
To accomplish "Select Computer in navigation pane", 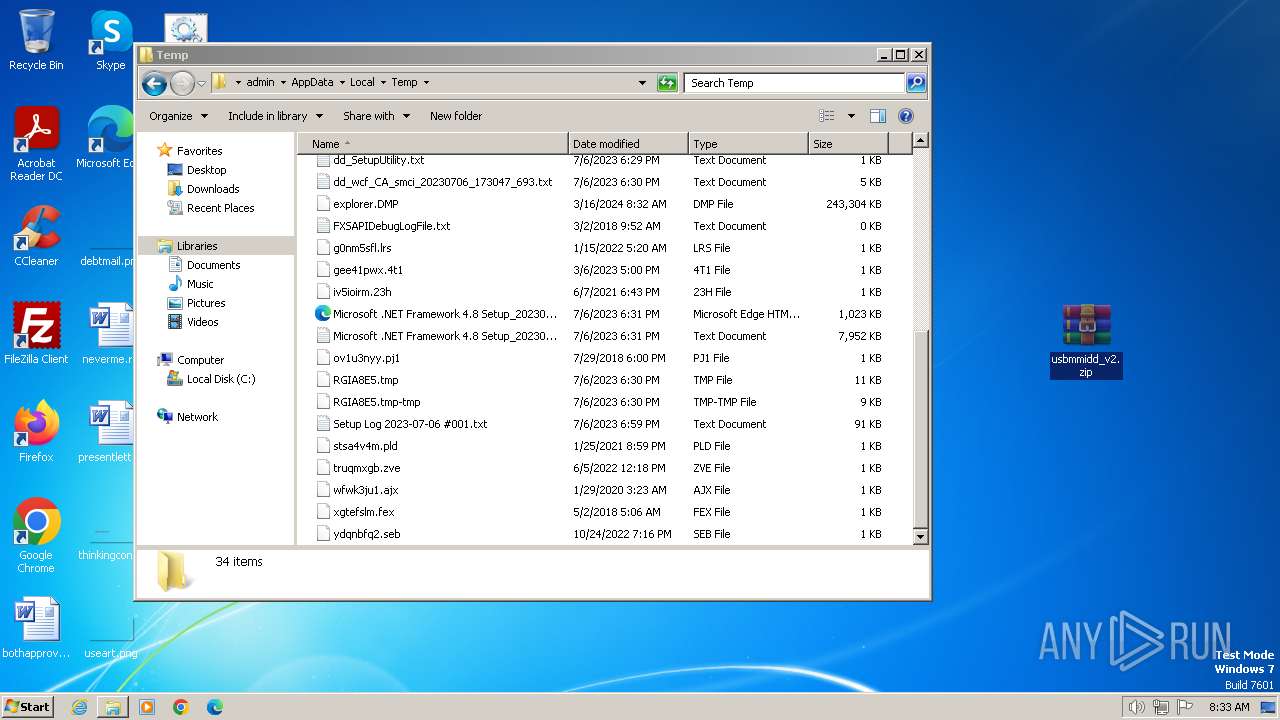I will click(x=200, y=360).
